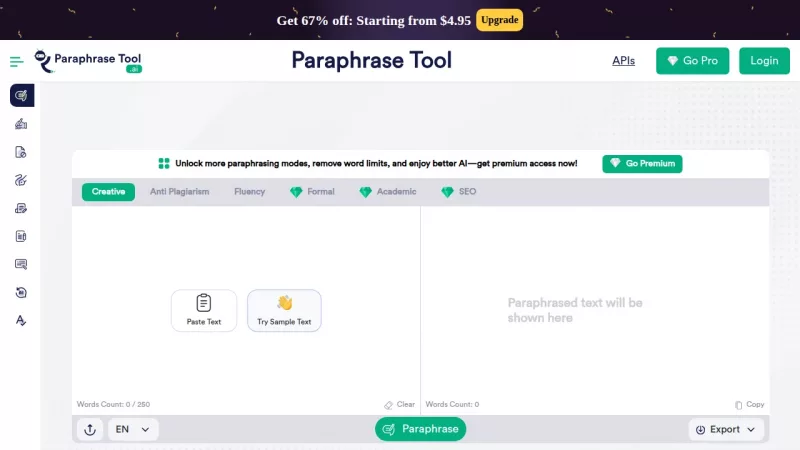
Task: Click the Paste Text button
Action: 204,310
